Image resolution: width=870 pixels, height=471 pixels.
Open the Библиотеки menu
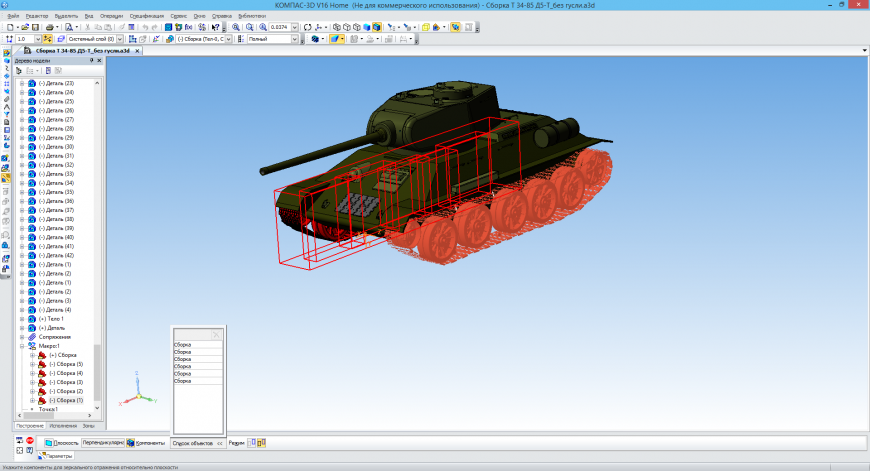252,16
